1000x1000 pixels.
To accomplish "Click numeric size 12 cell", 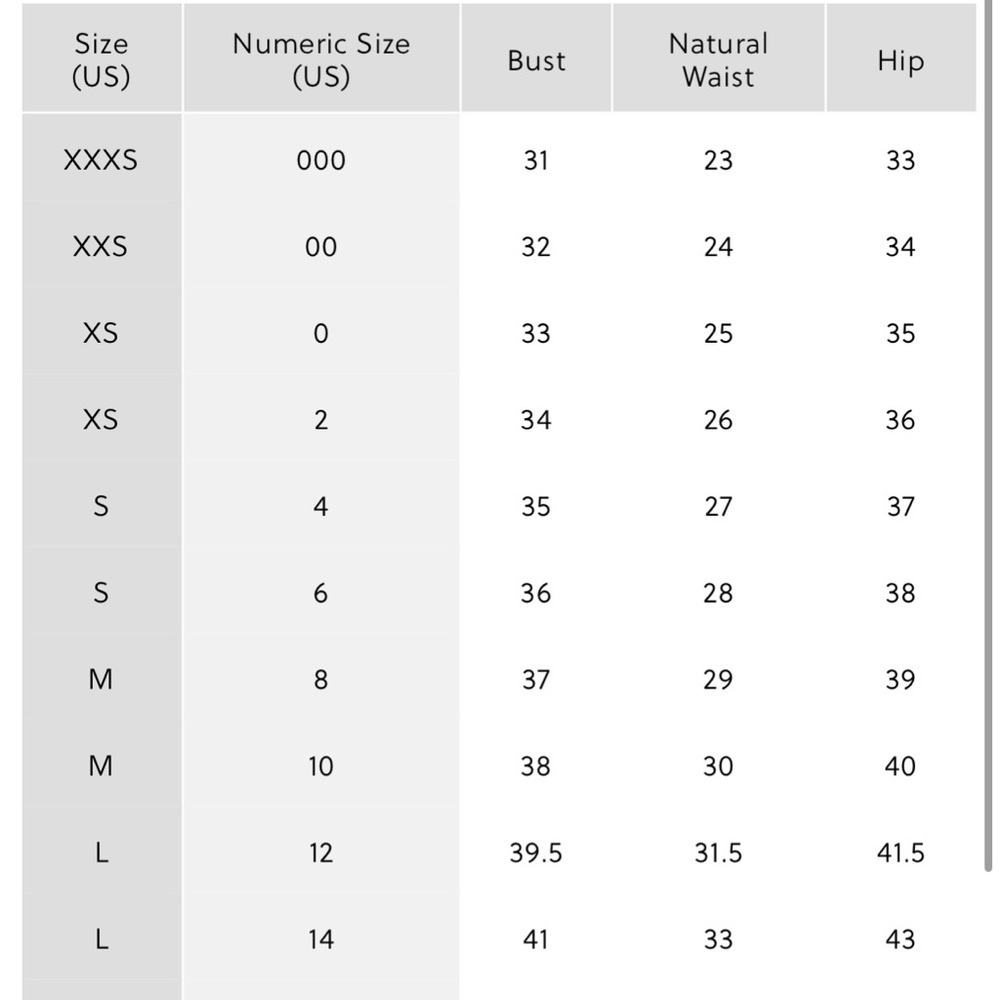I will (x=321, y=853).
